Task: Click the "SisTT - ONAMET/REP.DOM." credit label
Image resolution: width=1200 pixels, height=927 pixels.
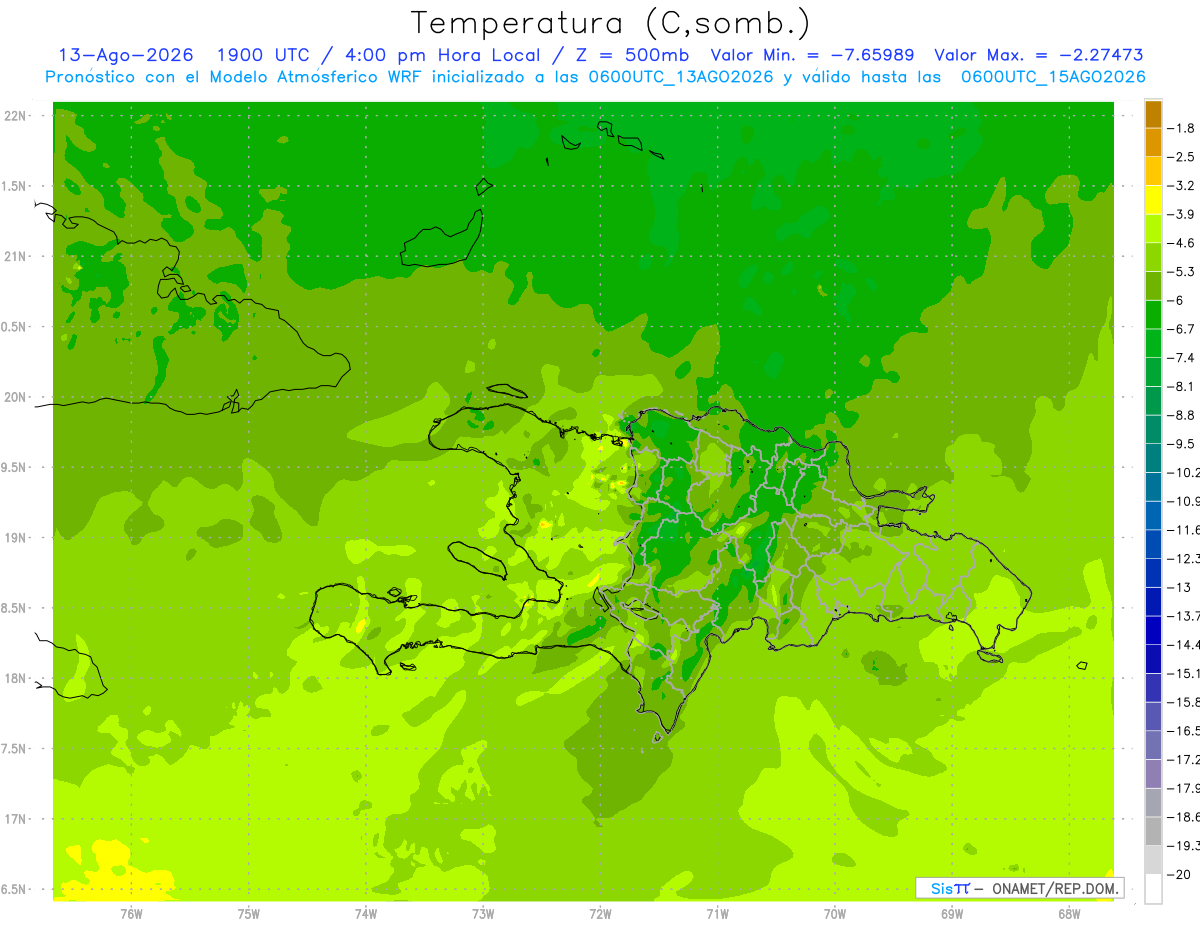Action: [x=1020, y=887]
